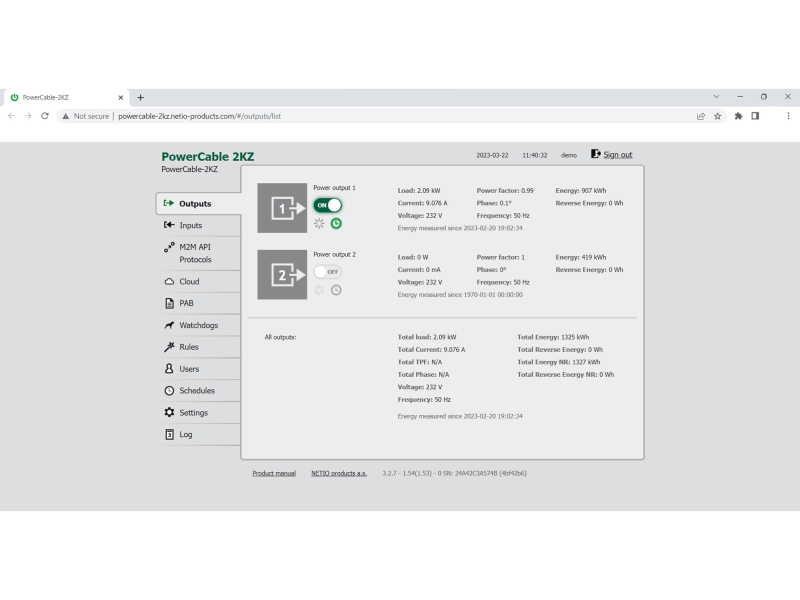Open the PAB section
This screenshot has width=800, height=600.
pyautogui.click(x=199, y=303)
